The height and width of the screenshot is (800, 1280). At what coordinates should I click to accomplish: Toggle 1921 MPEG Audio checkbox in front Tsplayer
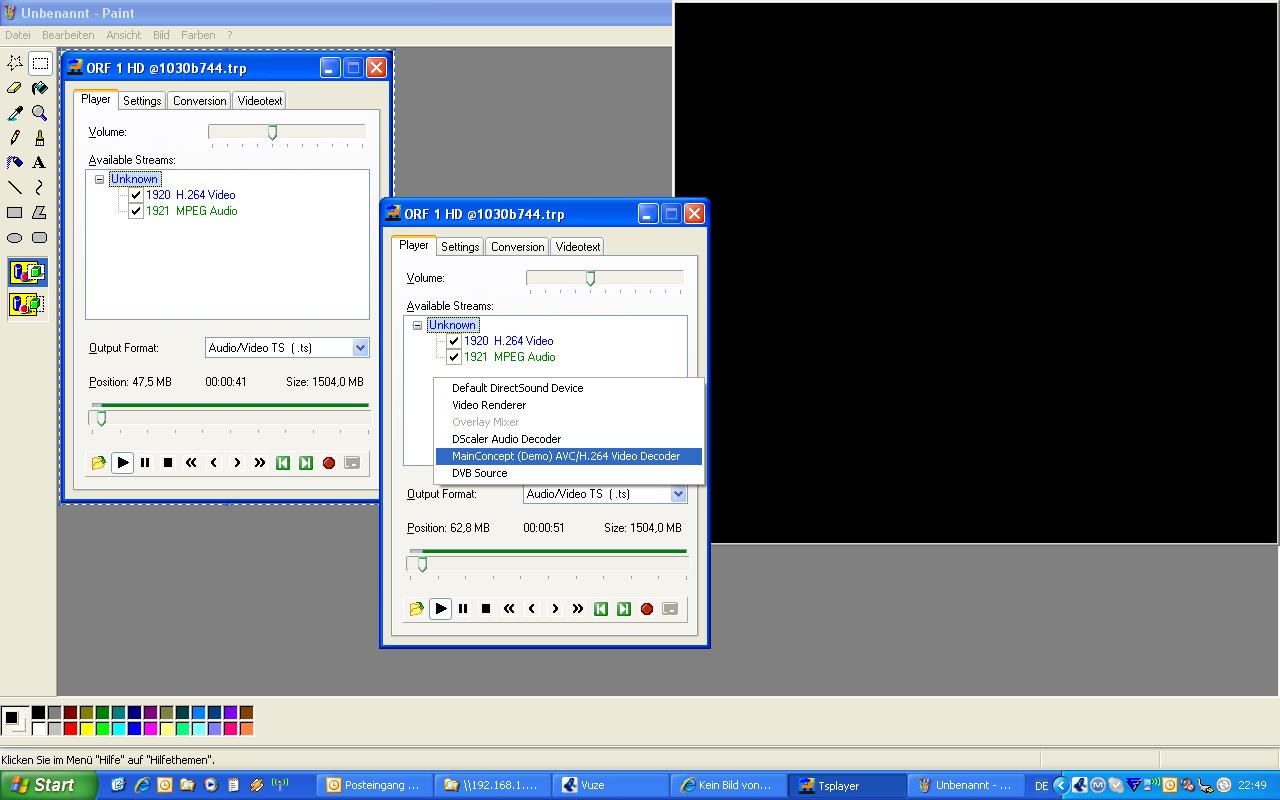point(454,357)
